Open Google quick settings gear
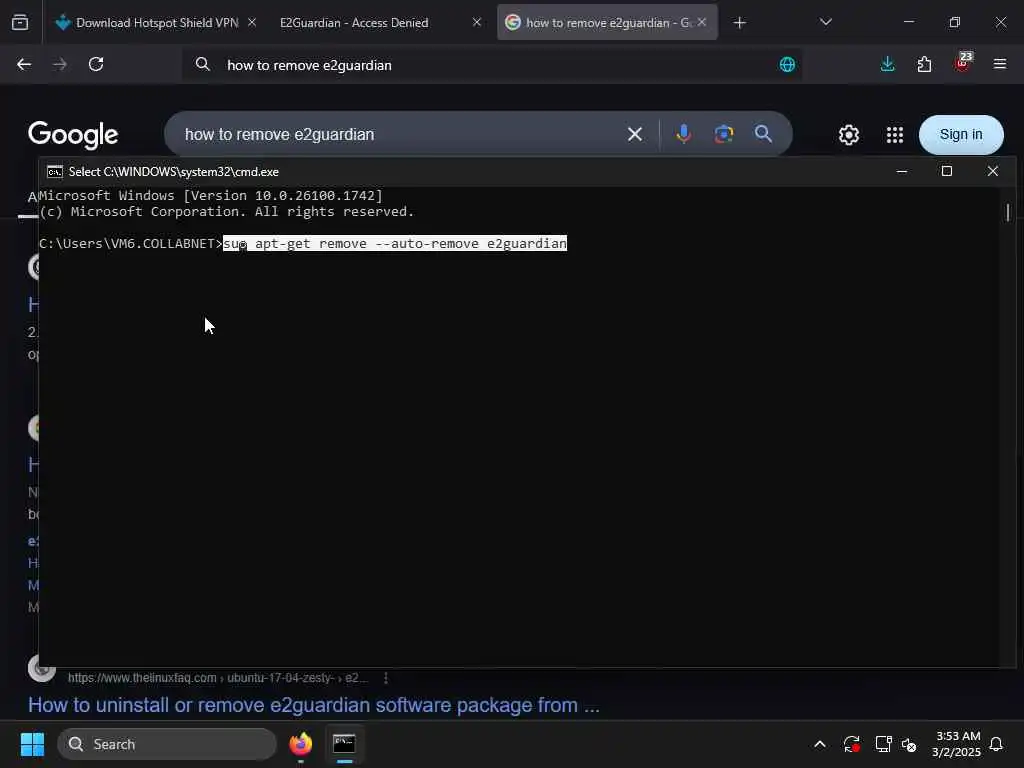The width and height of the screenshot is (1024, 768). (x=848, y=135)
